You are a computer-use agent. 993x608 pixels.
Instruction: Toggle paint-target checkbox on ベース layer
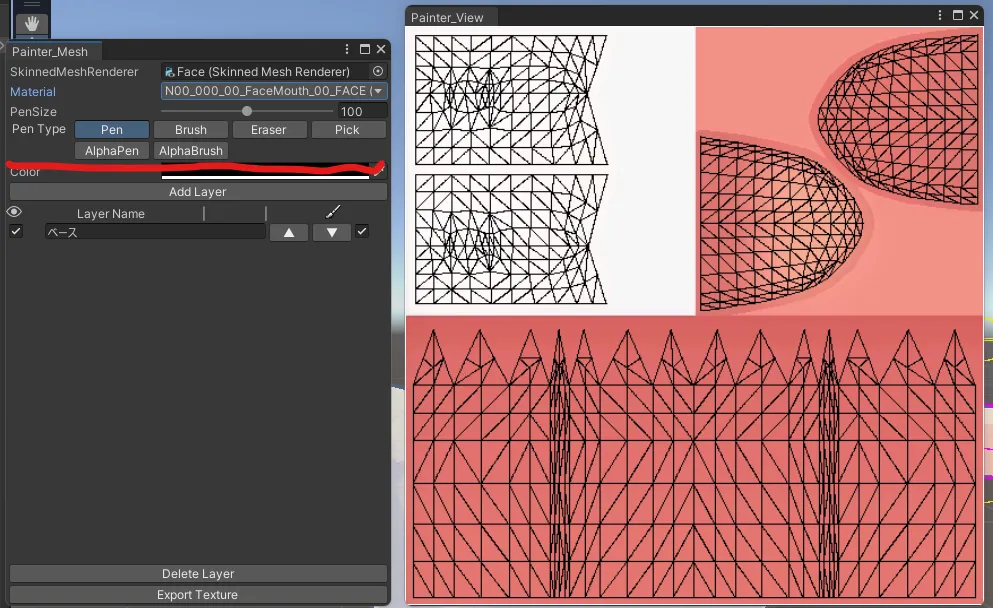[362, 232]
